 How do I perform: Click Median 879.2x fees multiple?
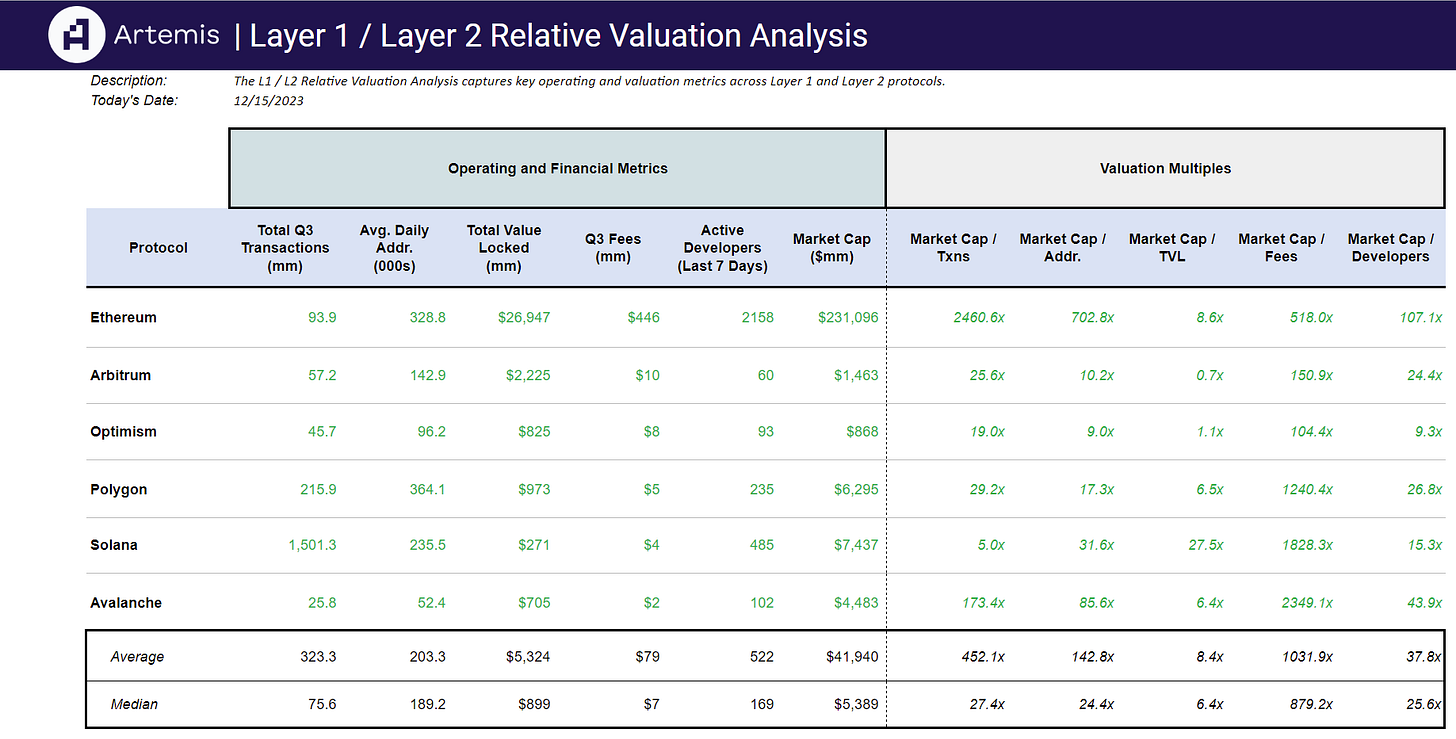1311,704
